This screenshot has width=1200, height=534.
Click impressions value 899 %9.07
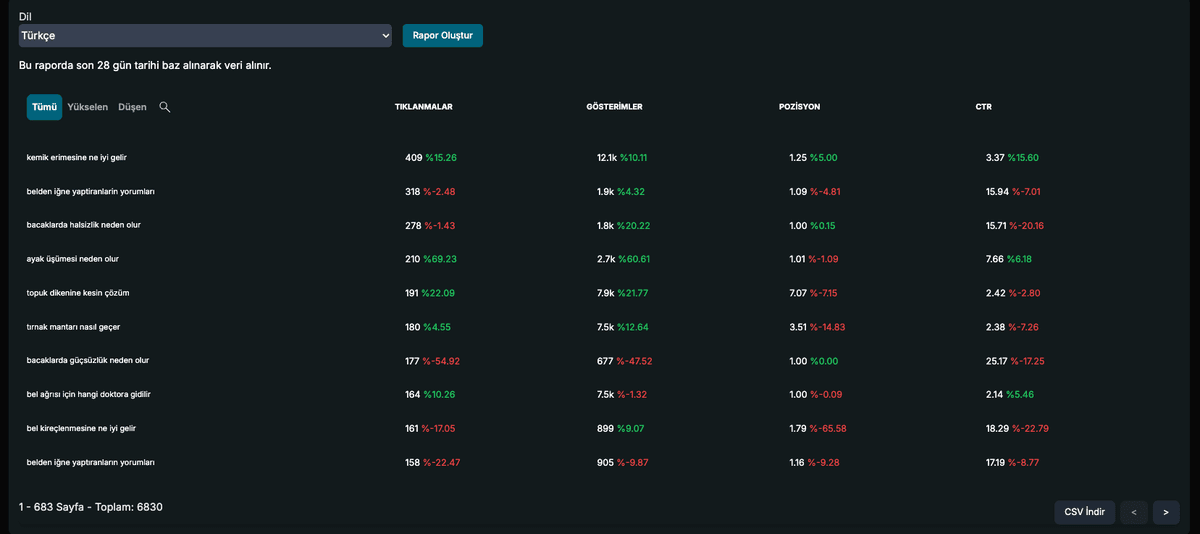(620, 428)
